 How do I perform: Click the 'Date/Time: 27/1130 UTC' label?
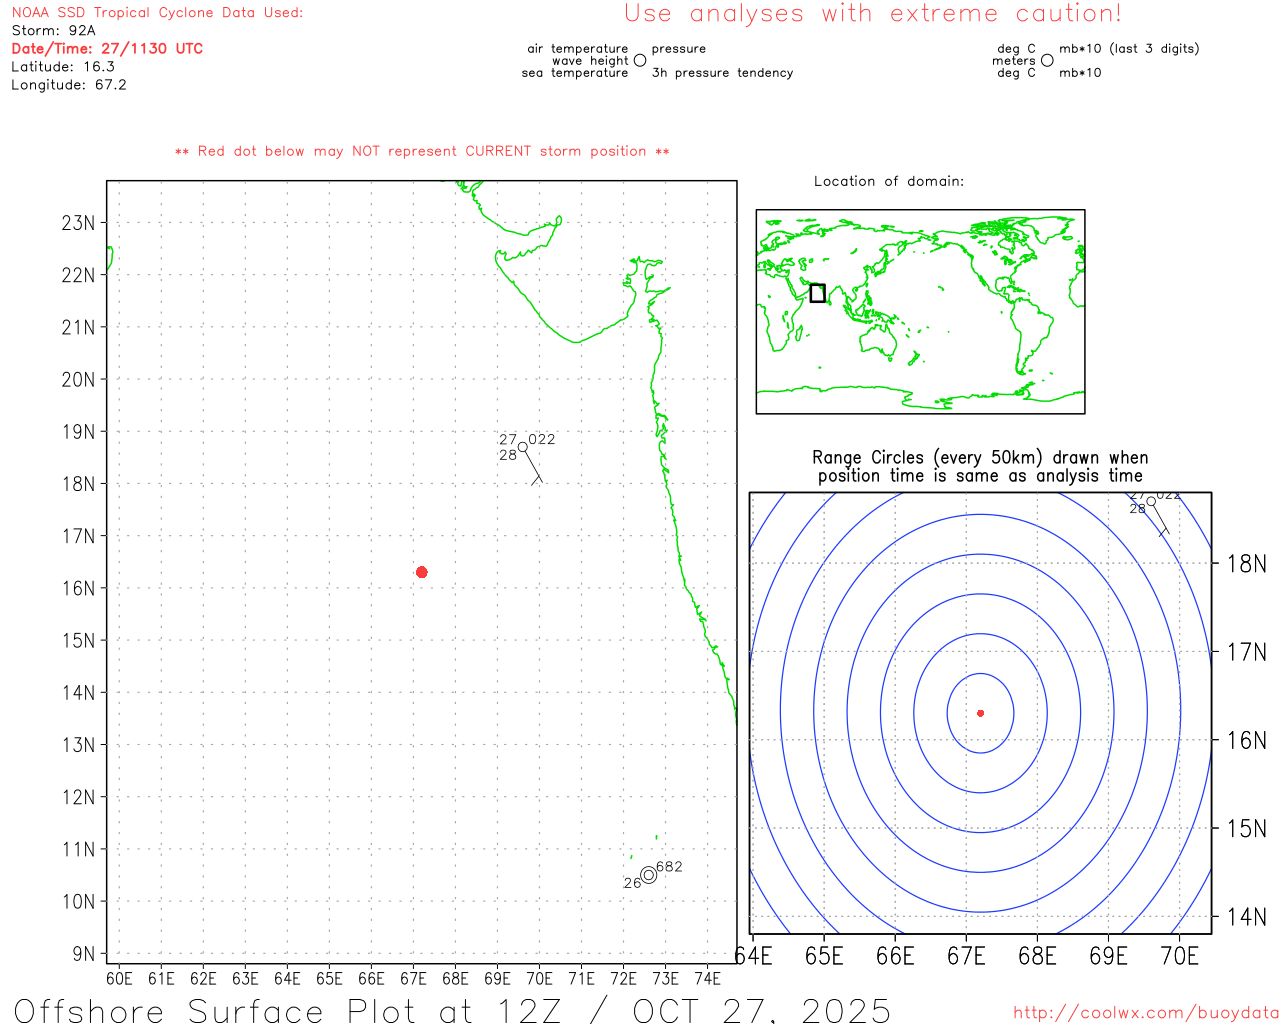(107, 49)
